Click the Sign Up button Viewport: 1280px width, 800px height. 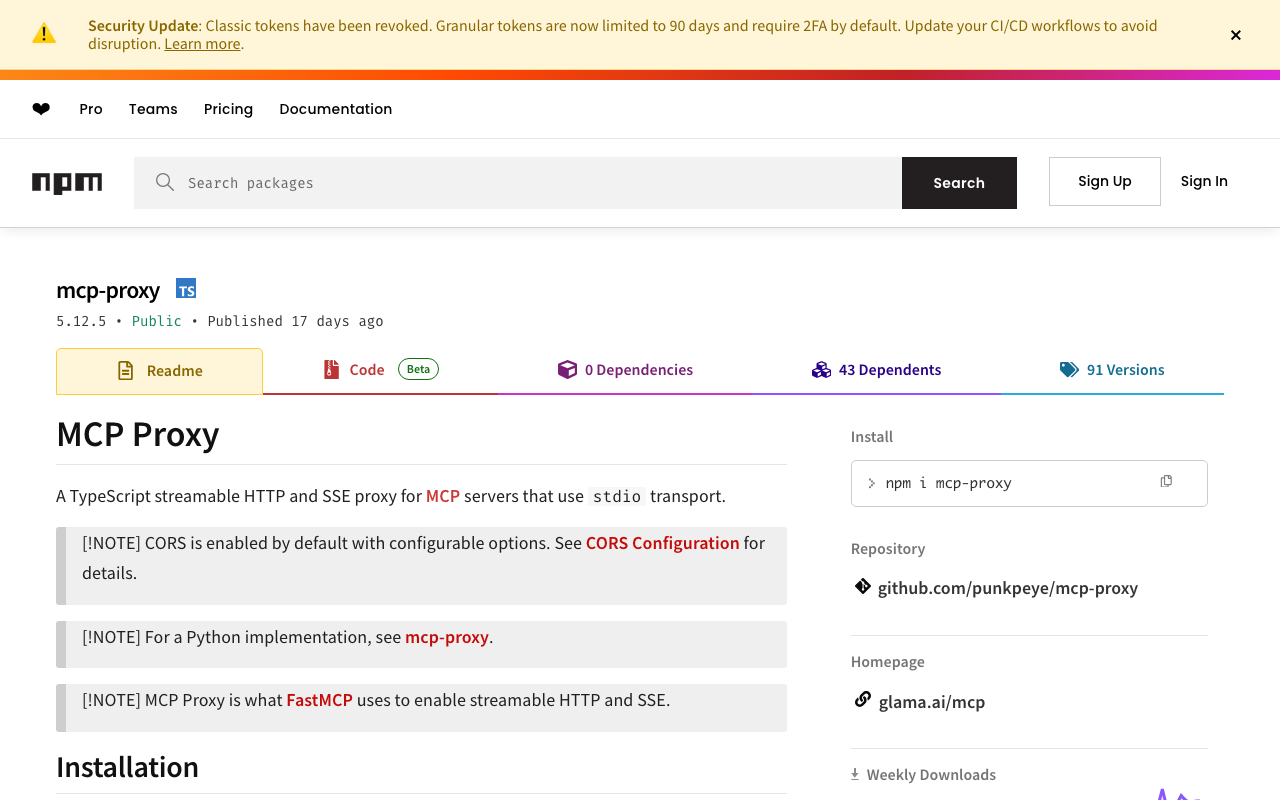pyautogui.click(x=1104, y=181)
